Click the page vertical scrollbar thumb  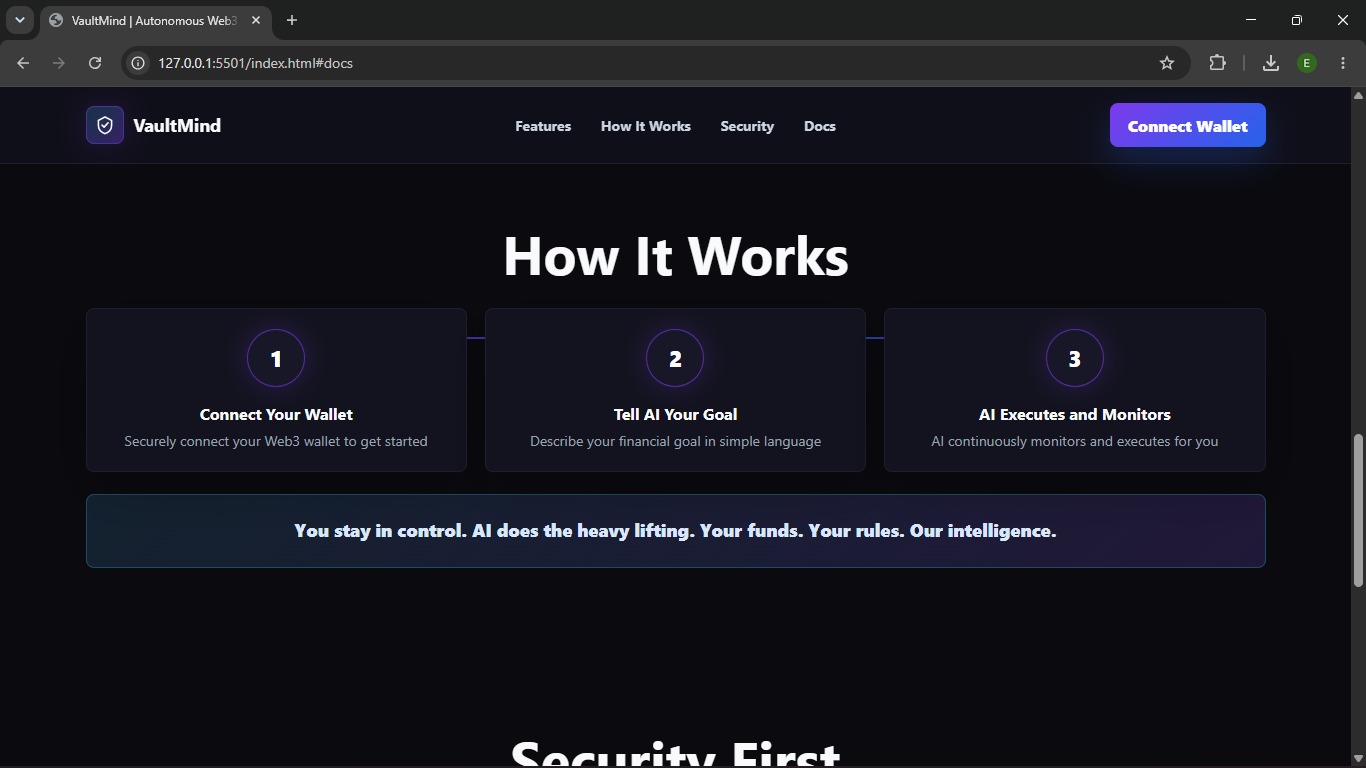click(1358, 510)
